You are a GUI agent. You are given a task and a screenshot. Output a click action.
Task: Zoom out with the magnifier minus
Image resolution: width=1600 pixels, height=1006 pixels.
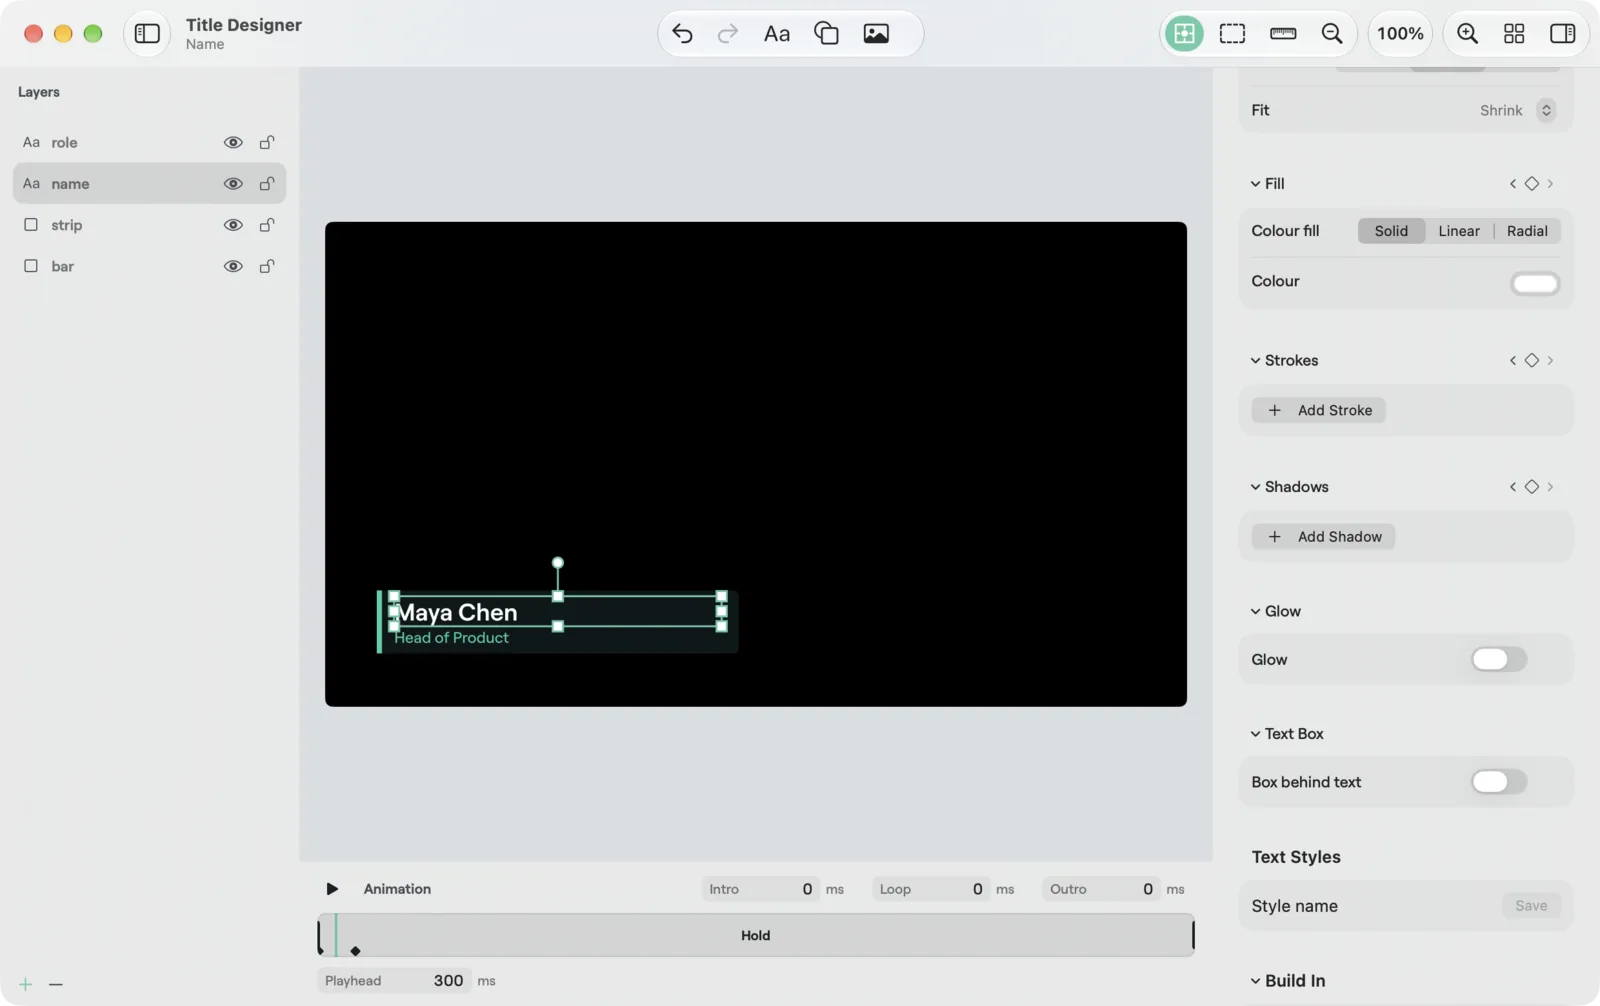coord(1332,33)
